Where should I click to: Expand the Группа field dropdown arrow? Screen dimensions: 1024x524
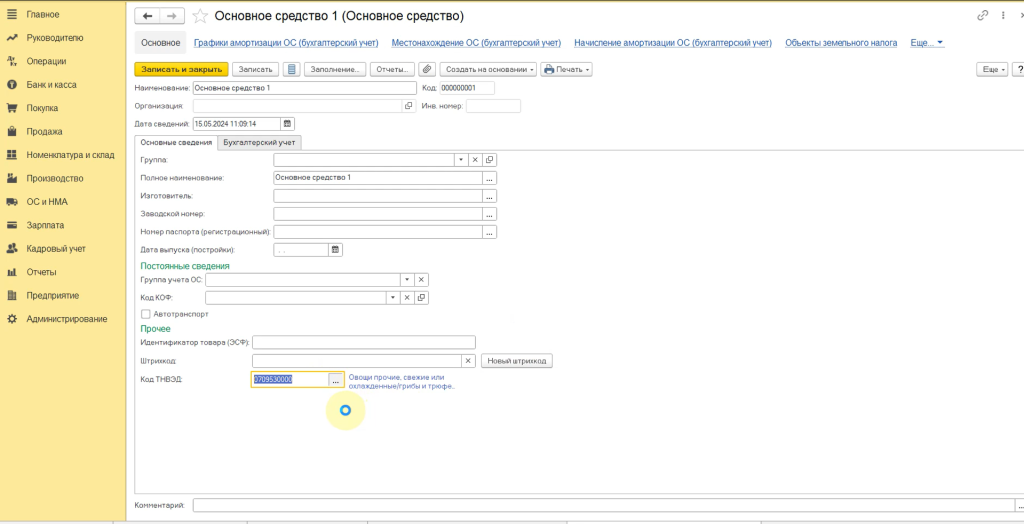[x=460, y=160]
